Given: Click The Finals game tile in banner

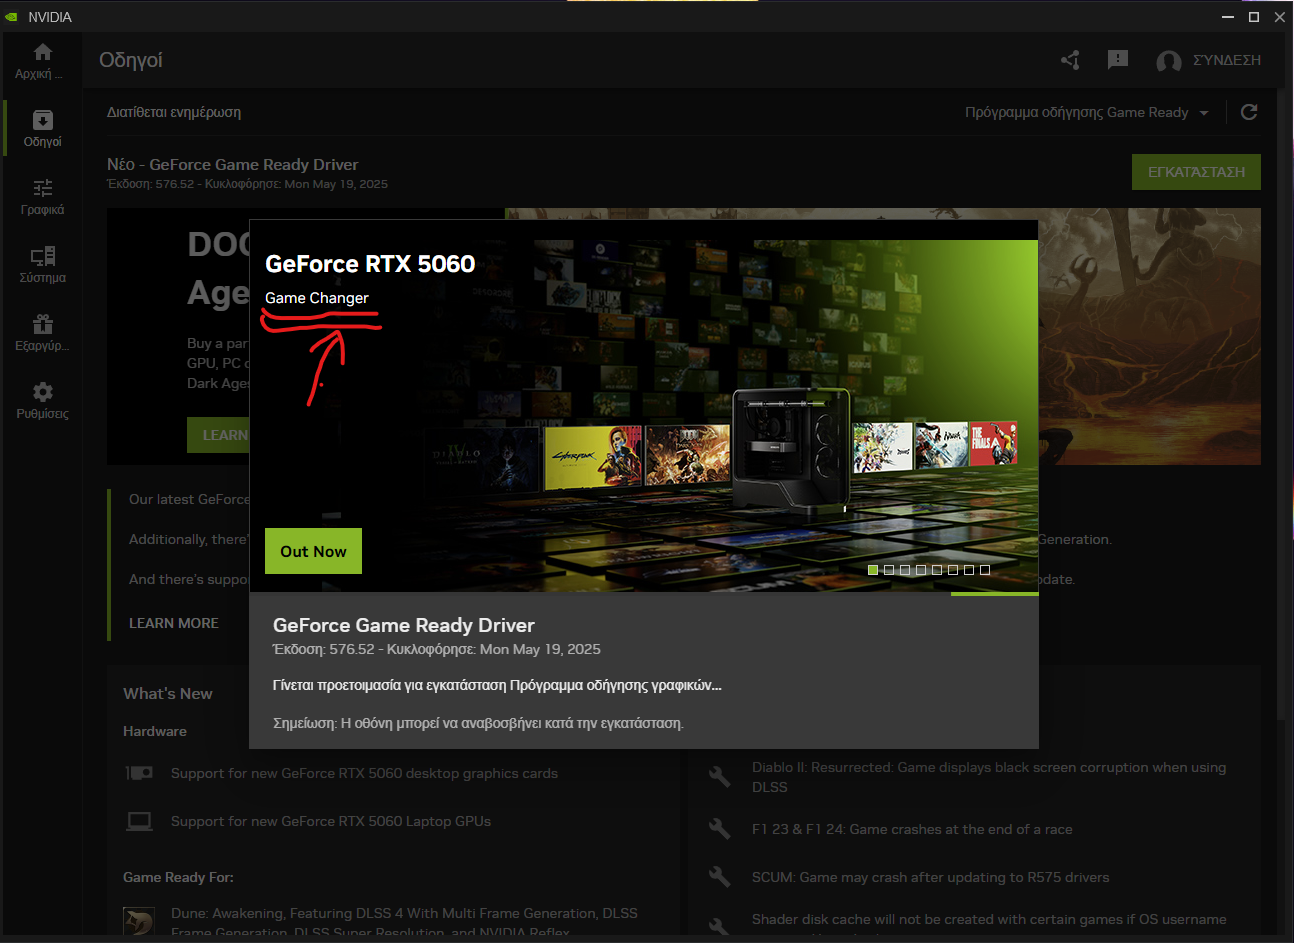Looking at the screenshot, I should tap(993, 443).
